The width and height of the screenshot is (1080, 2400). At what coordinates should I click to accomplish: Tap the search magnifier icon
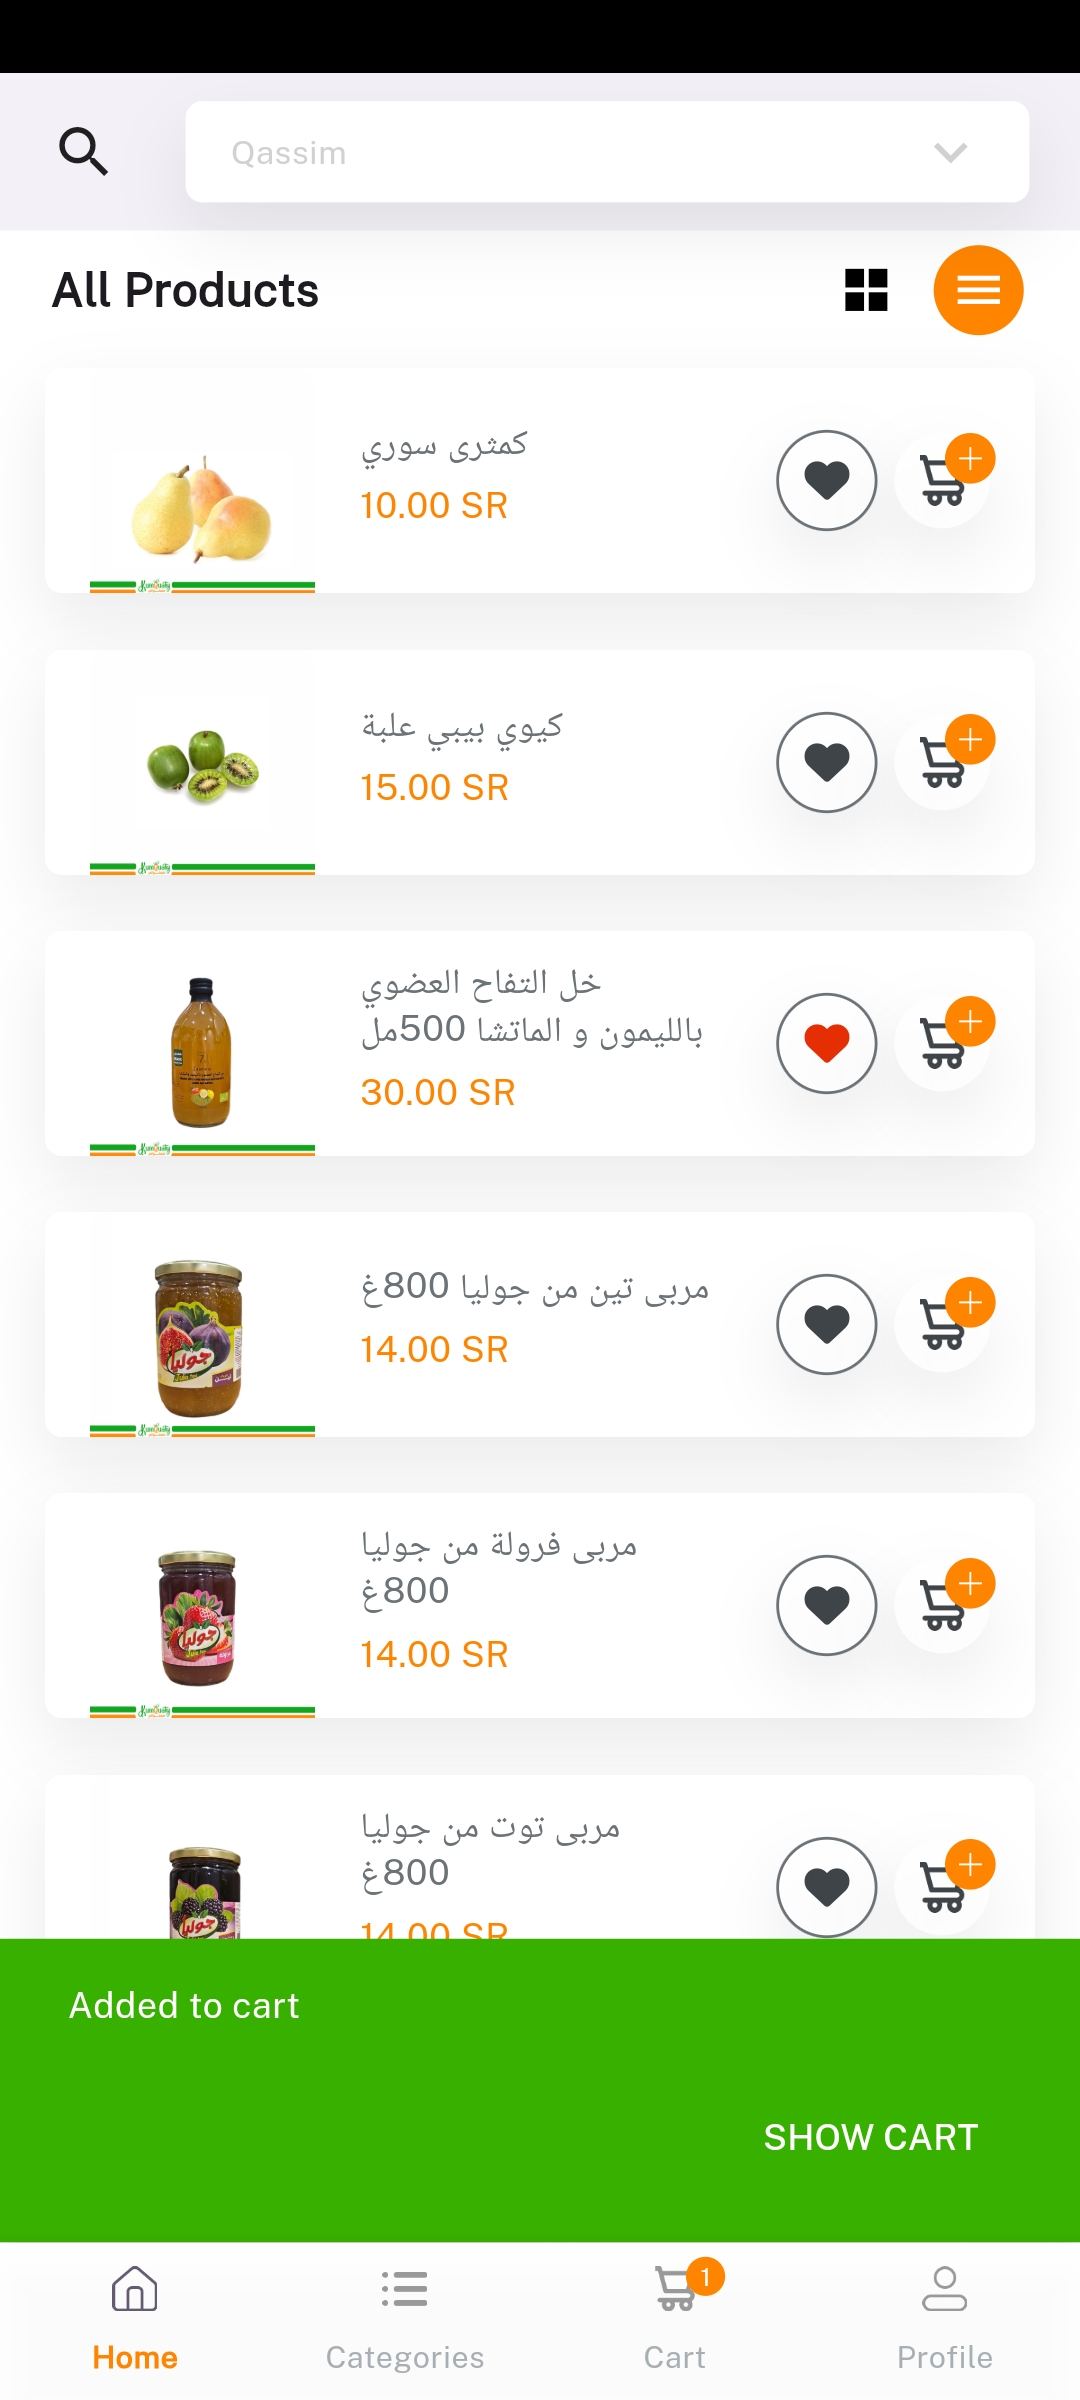(83, 152)
